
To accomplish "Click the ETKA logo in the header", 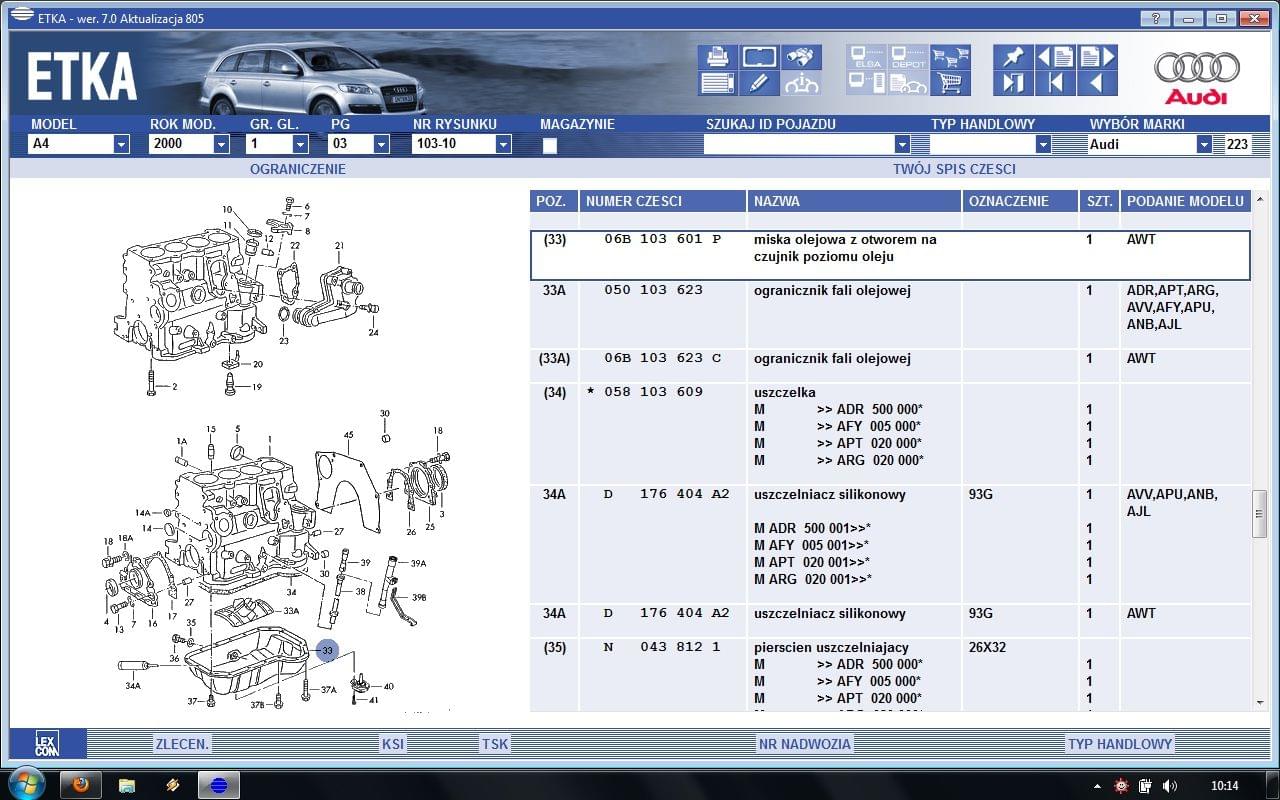I will coord(82,77).
